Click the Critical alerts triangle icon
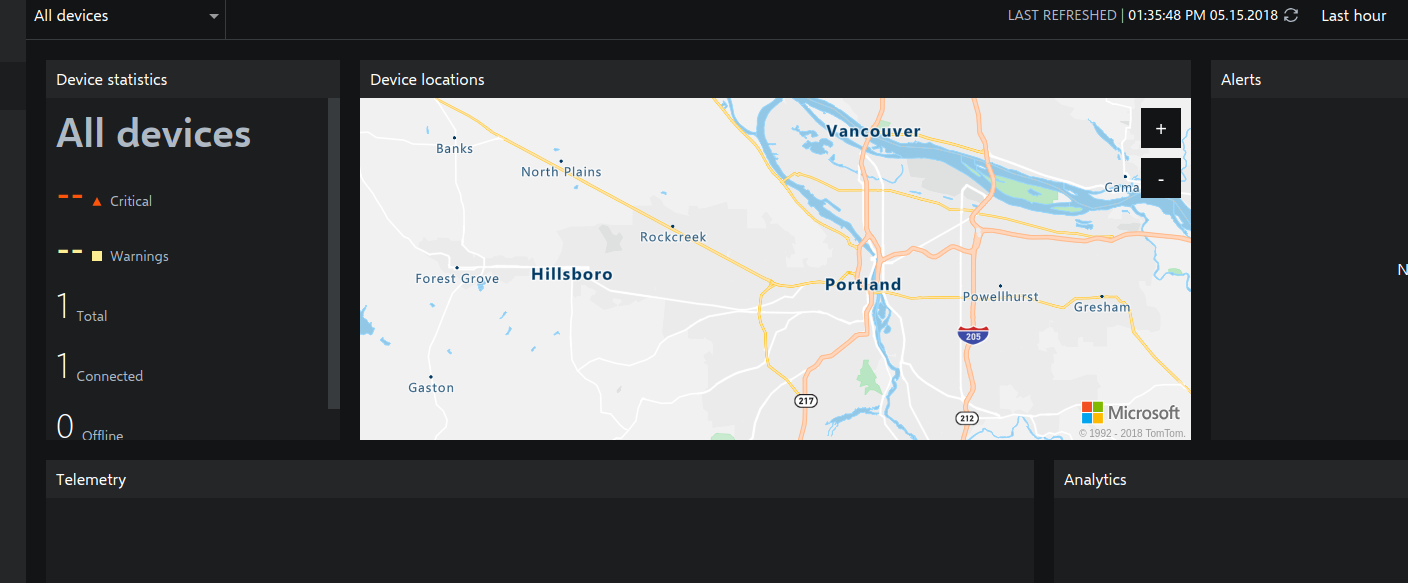 point(96,200)
